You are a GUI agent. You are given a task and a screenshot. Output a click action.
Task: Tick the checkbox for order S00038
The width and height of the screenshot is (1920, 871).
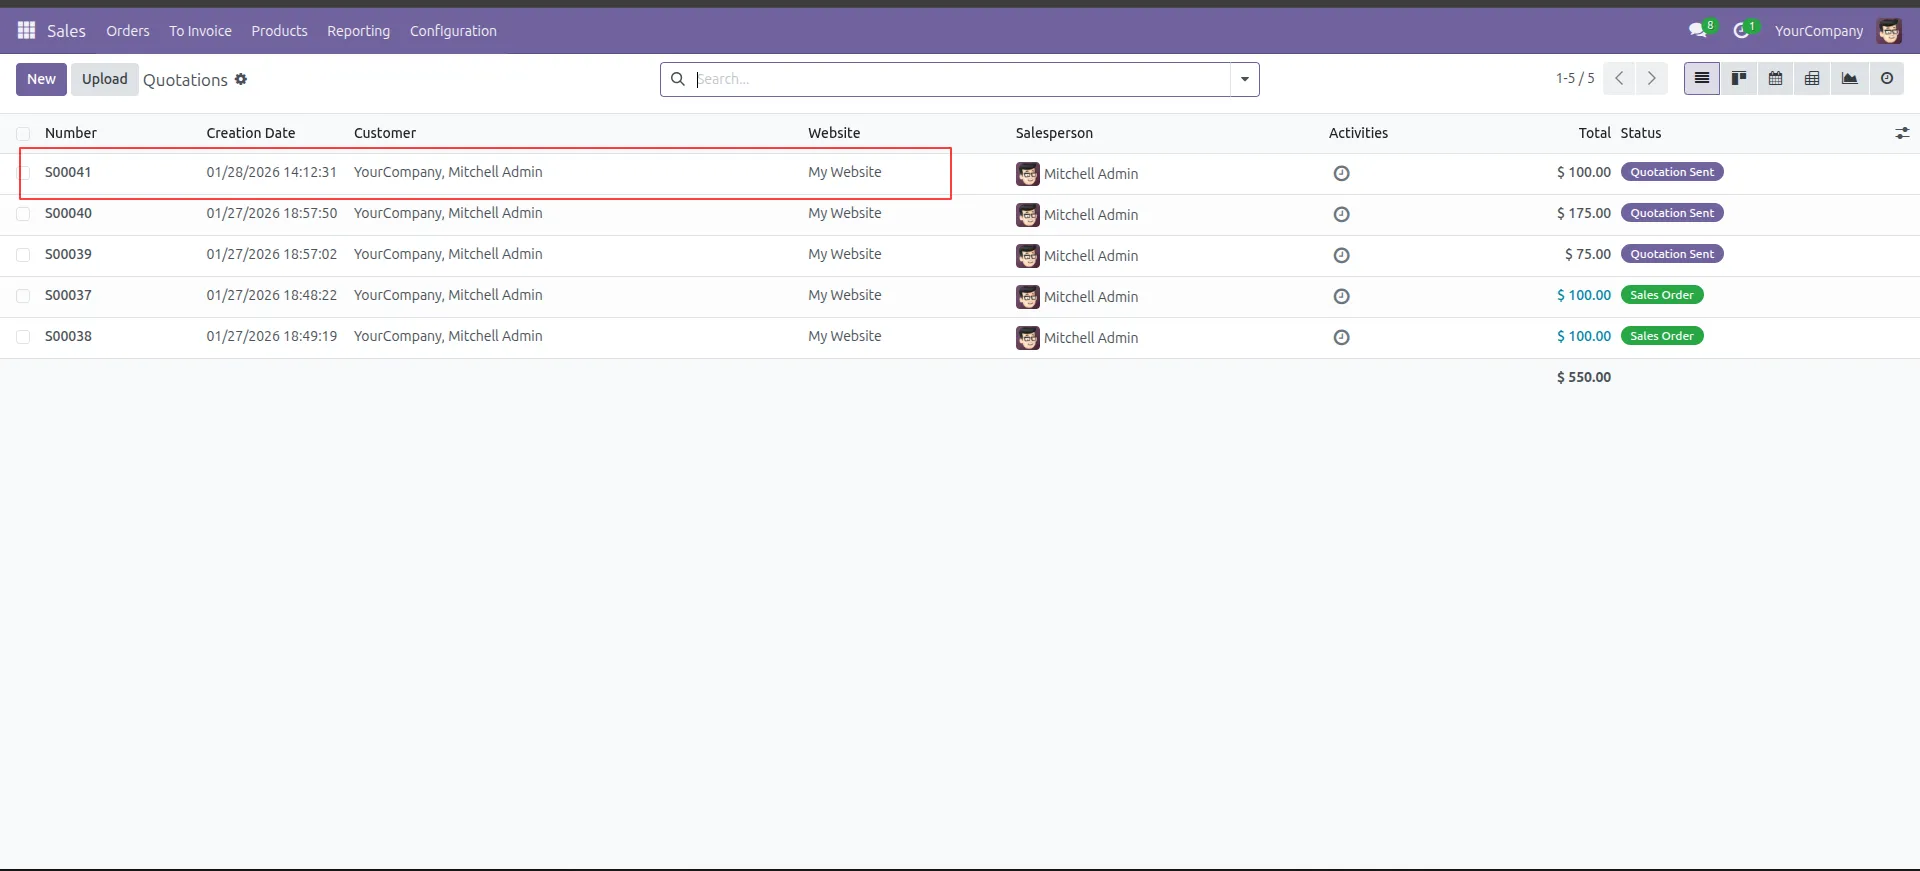pos(23,337)
